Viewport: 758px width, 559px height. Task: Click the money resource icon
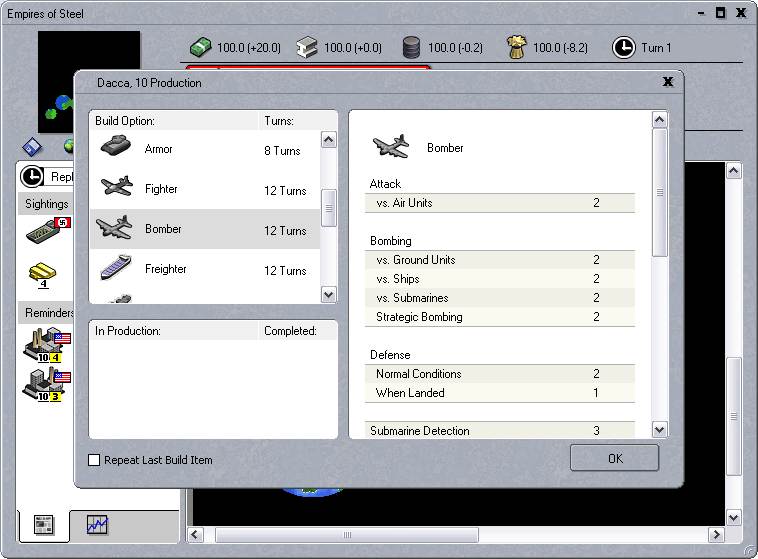coord(203,47)
